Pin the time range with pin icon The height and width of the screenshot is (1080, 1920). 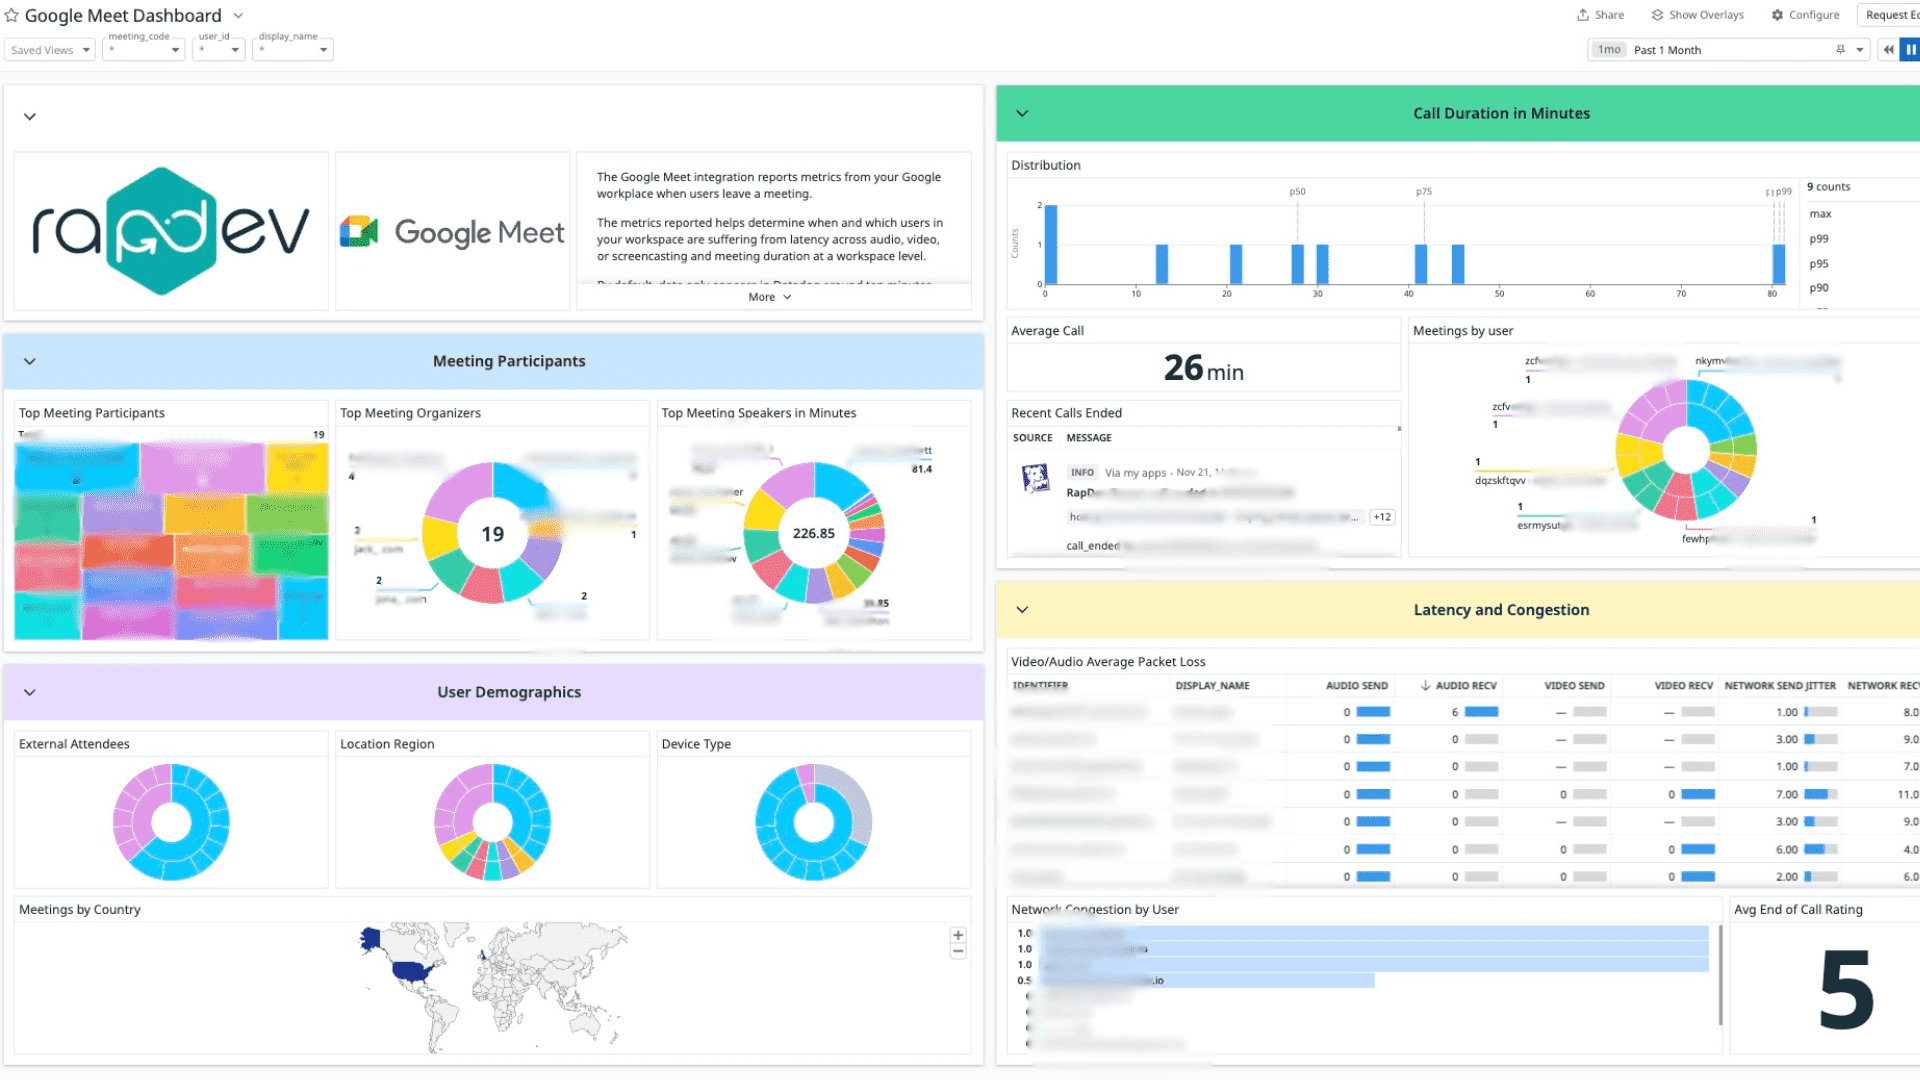[x=1840, y=50]
